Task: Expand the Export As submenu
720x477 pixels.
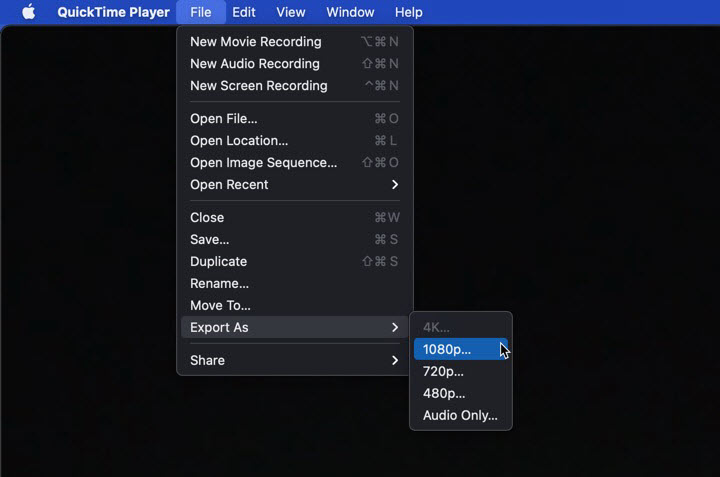Action: tap(295, 327)
